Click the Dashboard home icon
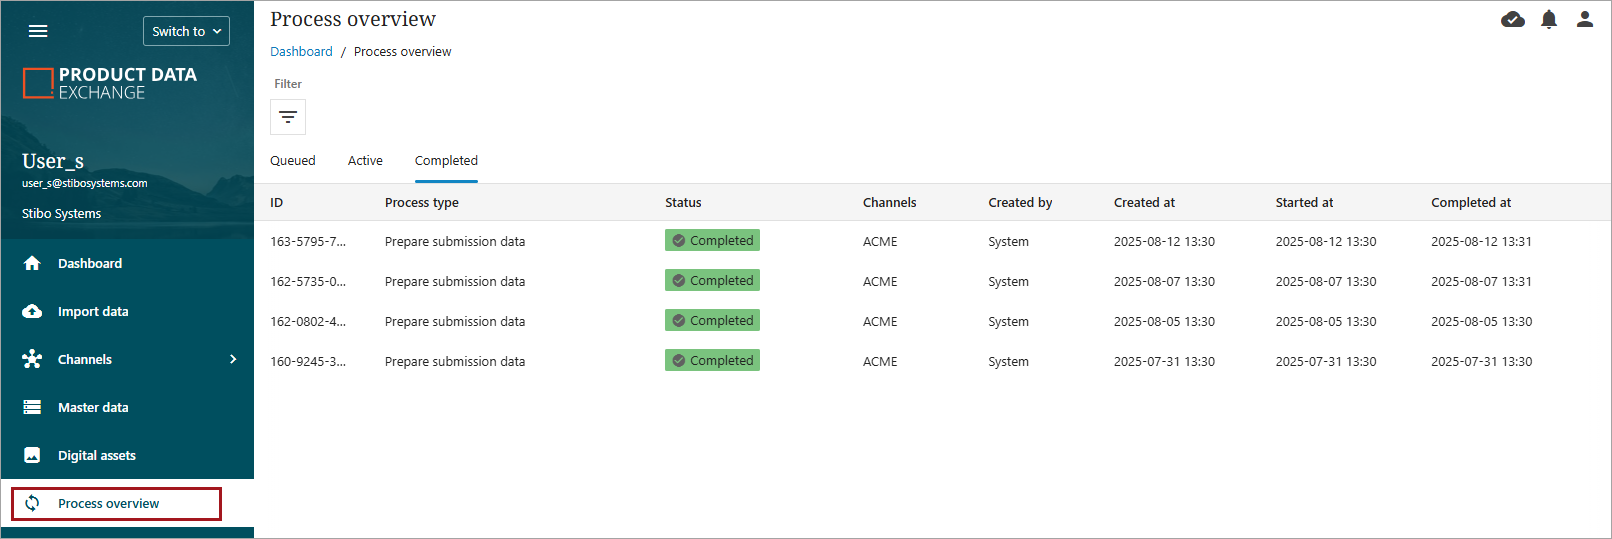The height and width of the screenshot is (539, 1612). pyautogui.click(x=32, y=263)
